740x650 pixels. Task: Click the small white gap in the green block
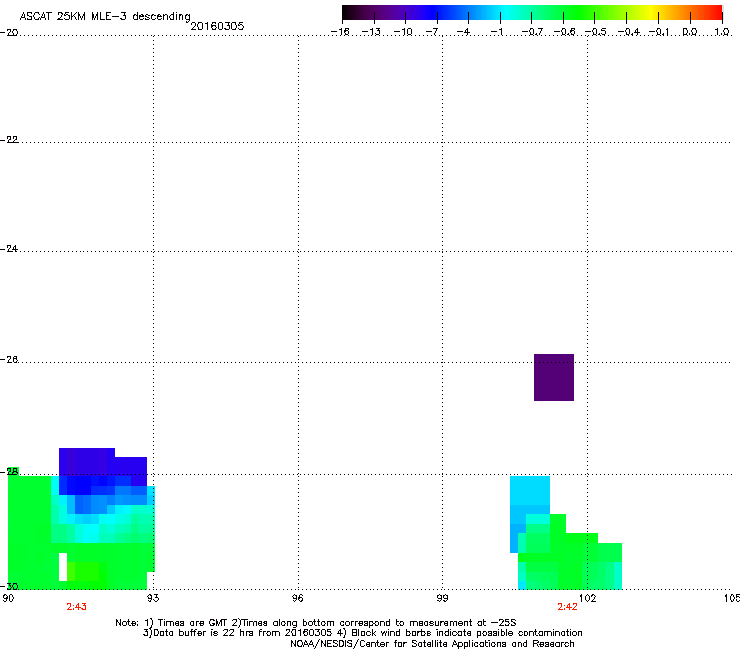(x=63, y=566)
